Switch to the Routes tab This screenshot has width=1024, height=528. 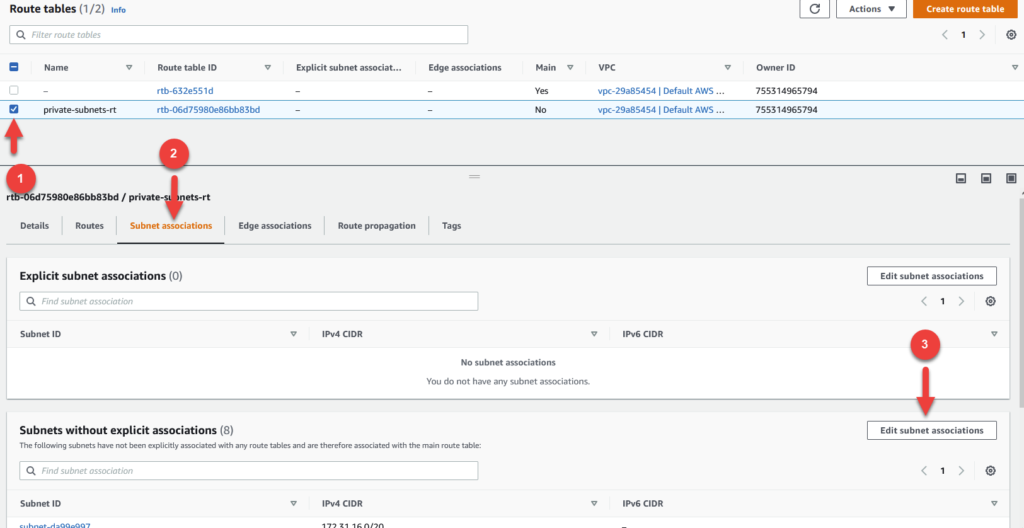(x=89, y=226)
